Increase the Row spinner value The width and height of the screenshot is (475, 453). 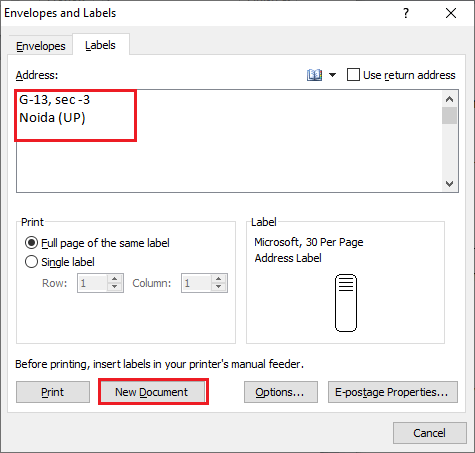pyautogui.click(x=115, y=279)
